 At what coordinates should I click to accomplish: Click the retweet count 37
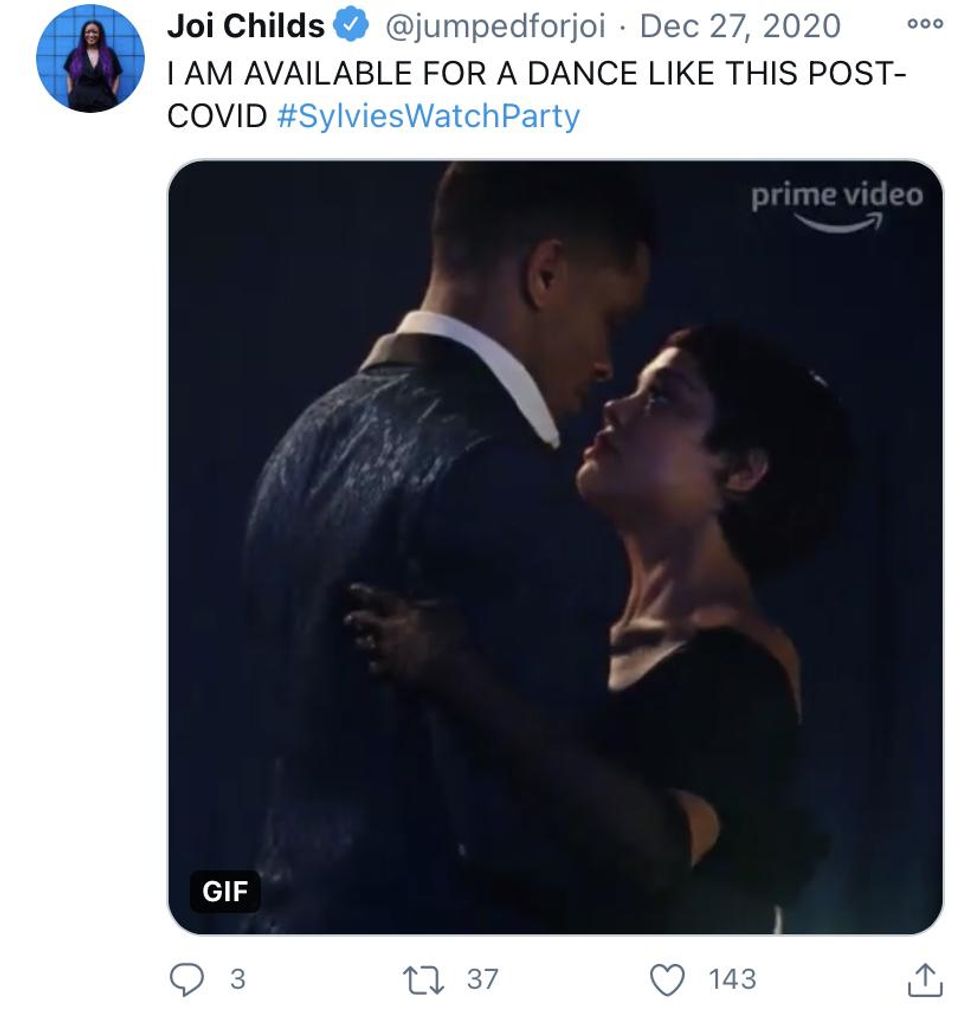tap(482, 979)
